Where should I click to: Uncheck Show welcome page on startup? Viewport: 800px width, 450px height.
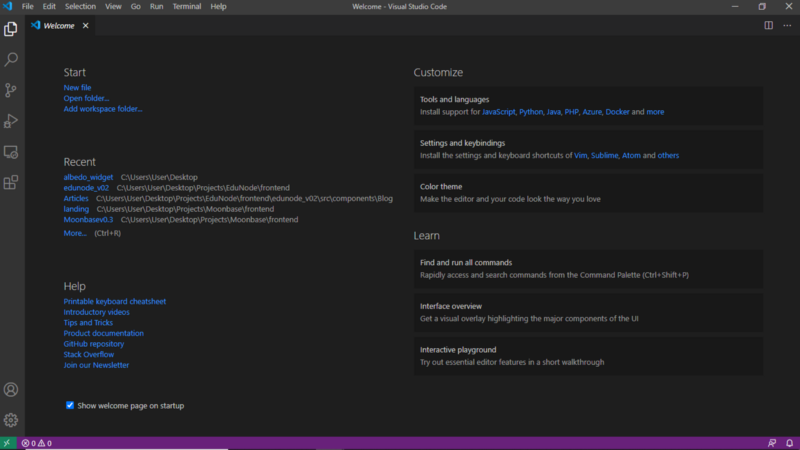70,406
